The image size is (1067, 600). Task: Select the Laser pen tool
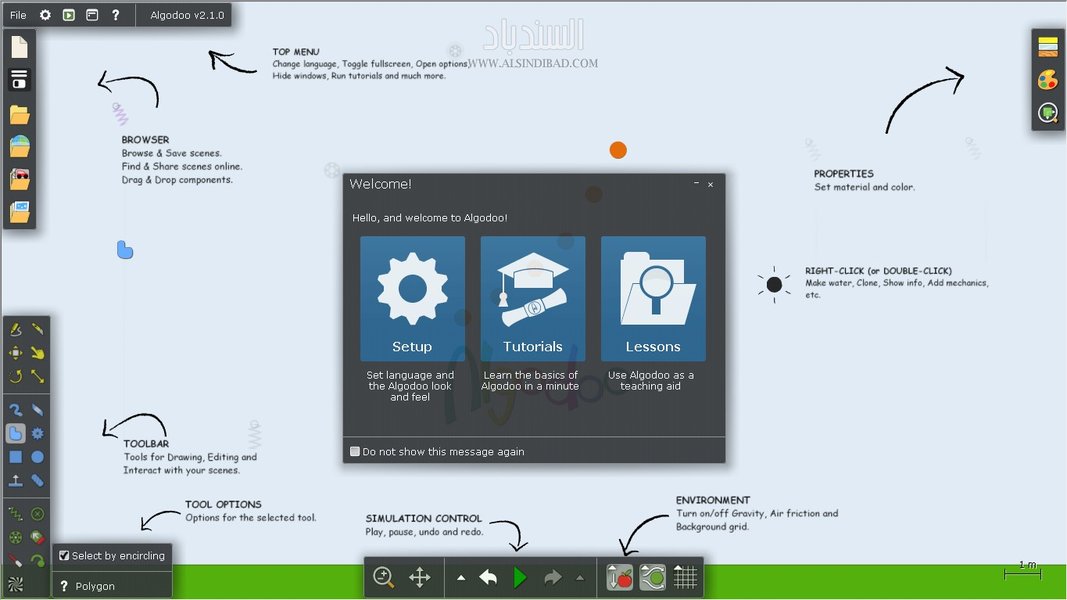pos(16,561)
